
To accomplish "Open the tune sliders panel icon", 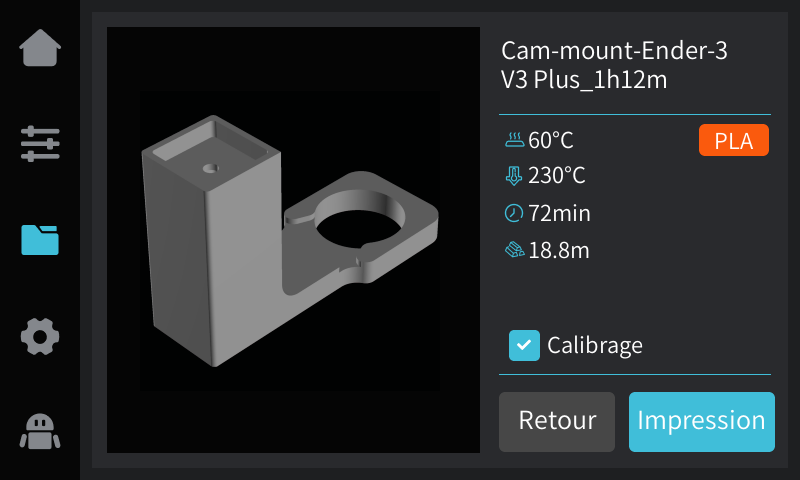I will (x=40, y=143).
